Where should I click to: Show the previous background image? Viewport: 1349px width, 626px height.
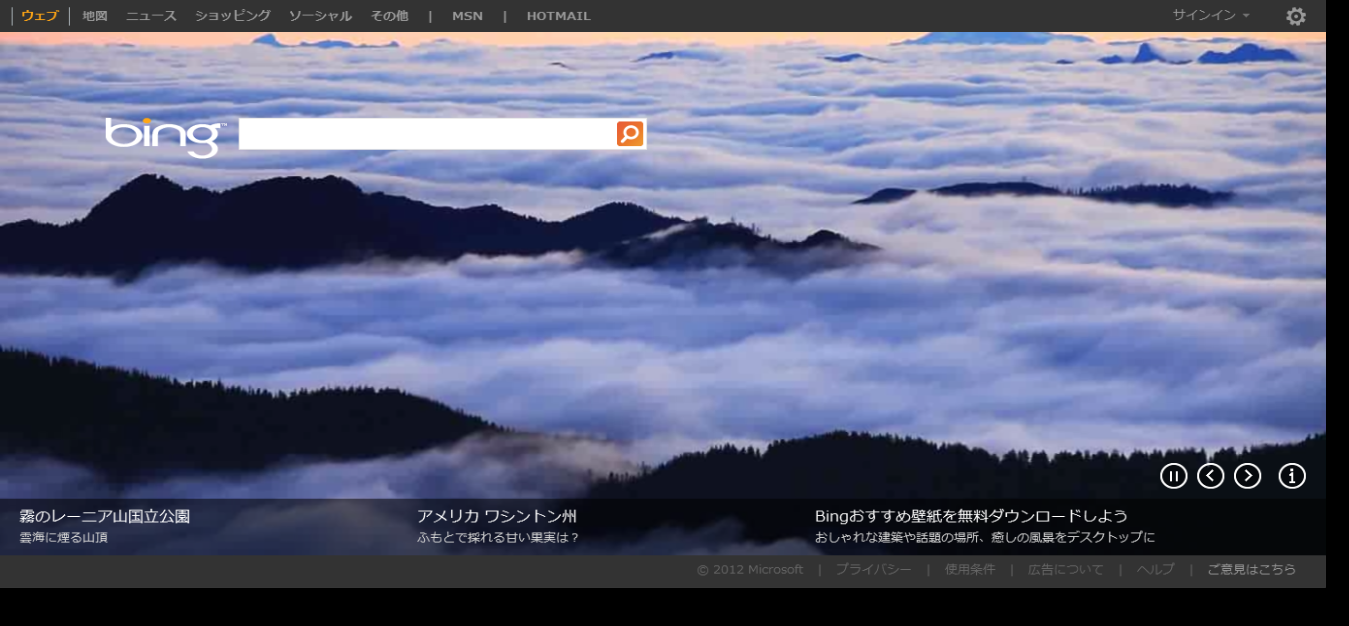tap(1210, 476)
